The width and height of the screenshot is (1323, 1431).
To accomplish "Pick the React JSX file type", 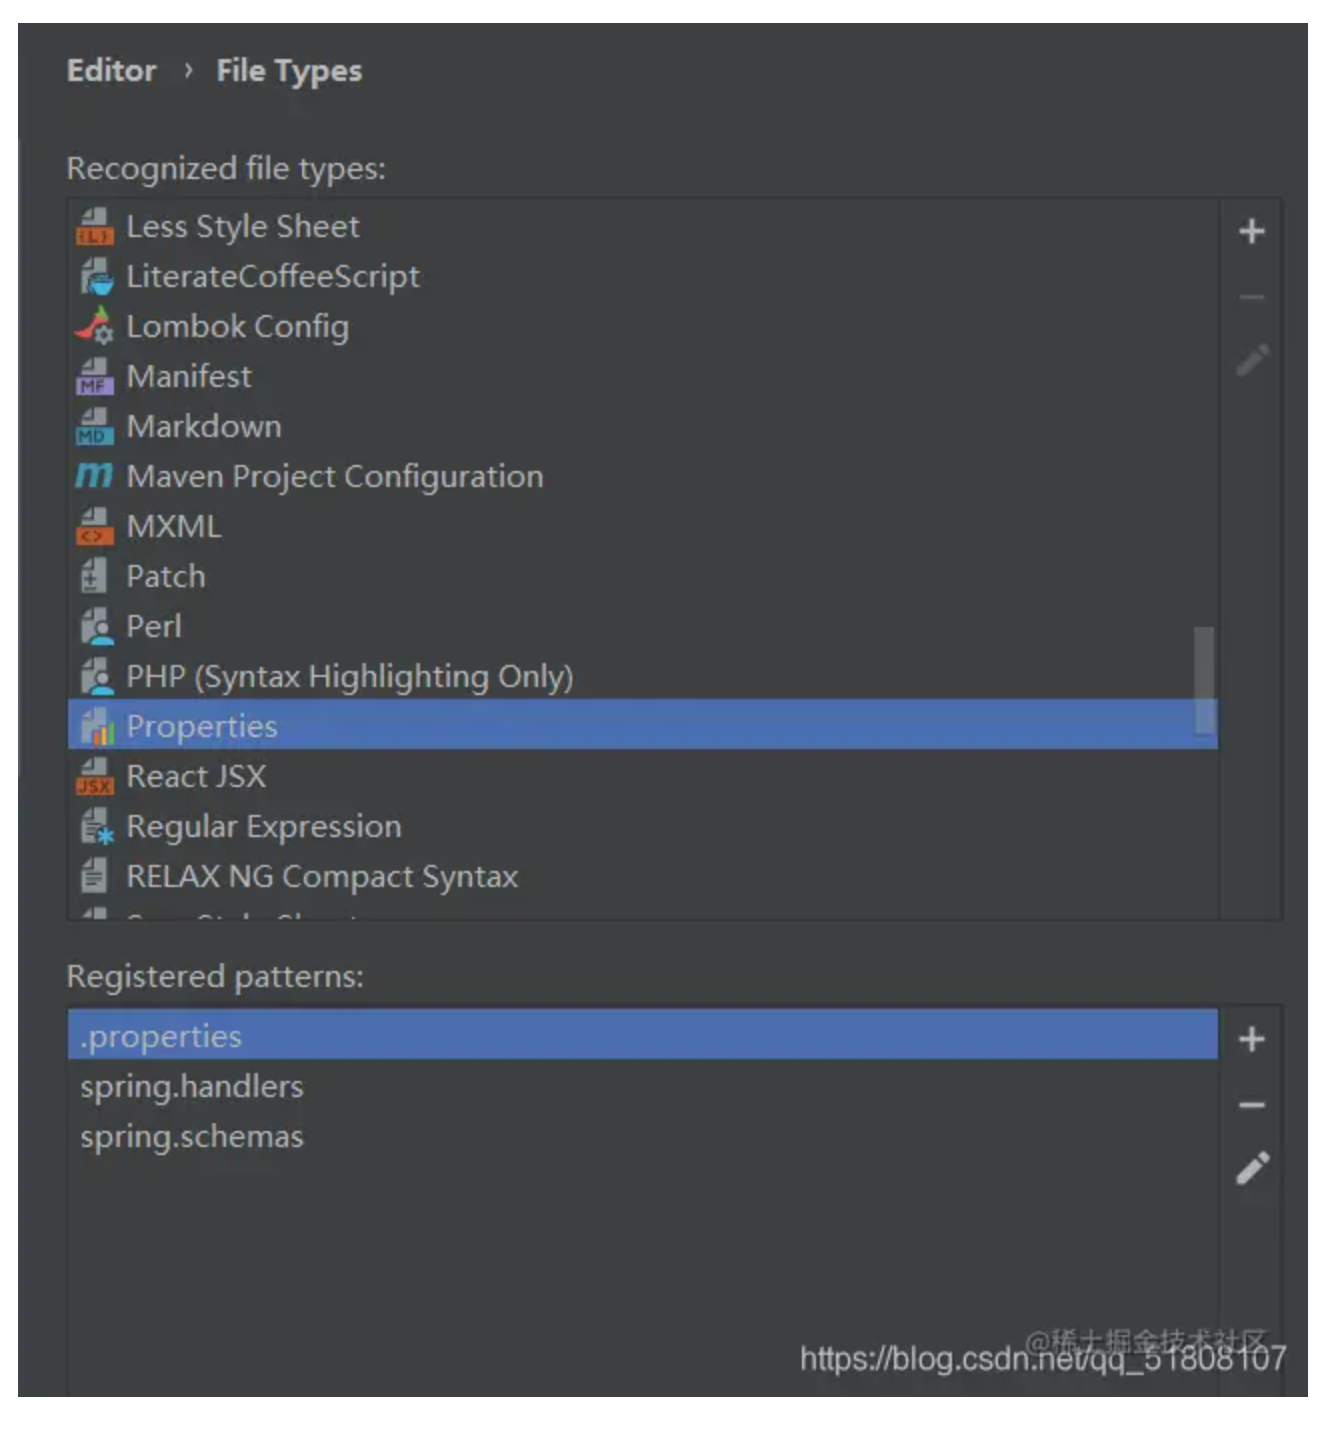I will [196, 777].
